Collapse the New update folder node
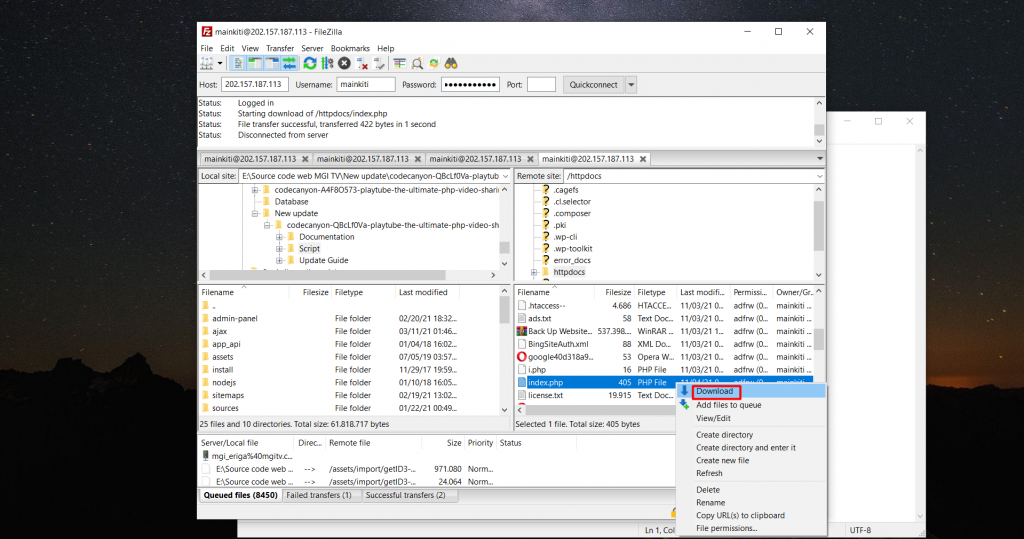This screenshot has width=1024, height=539. point(255,214)
